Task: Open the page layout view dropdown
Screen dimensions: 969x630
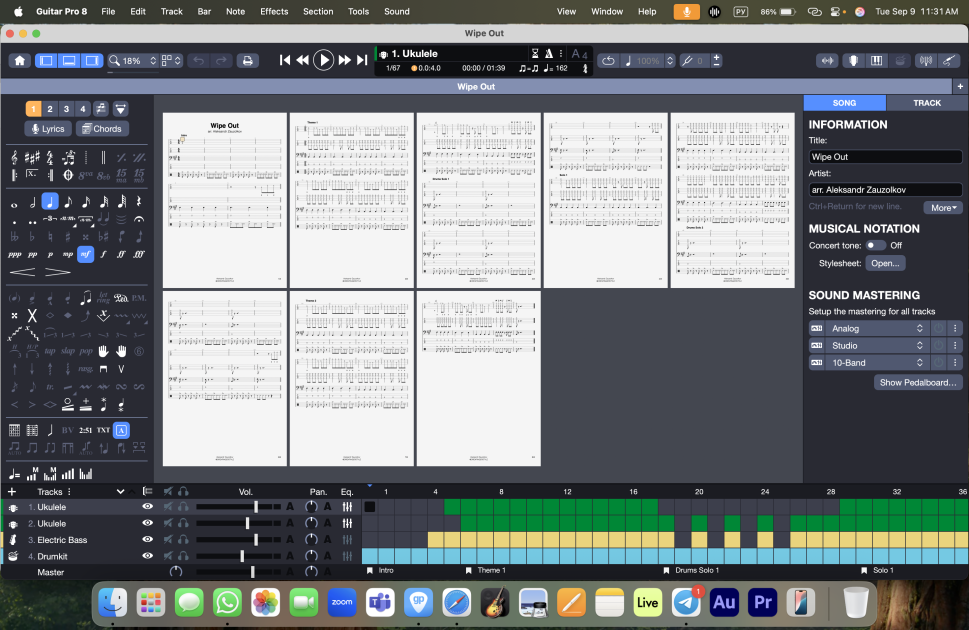Action: tap(171, 61)
